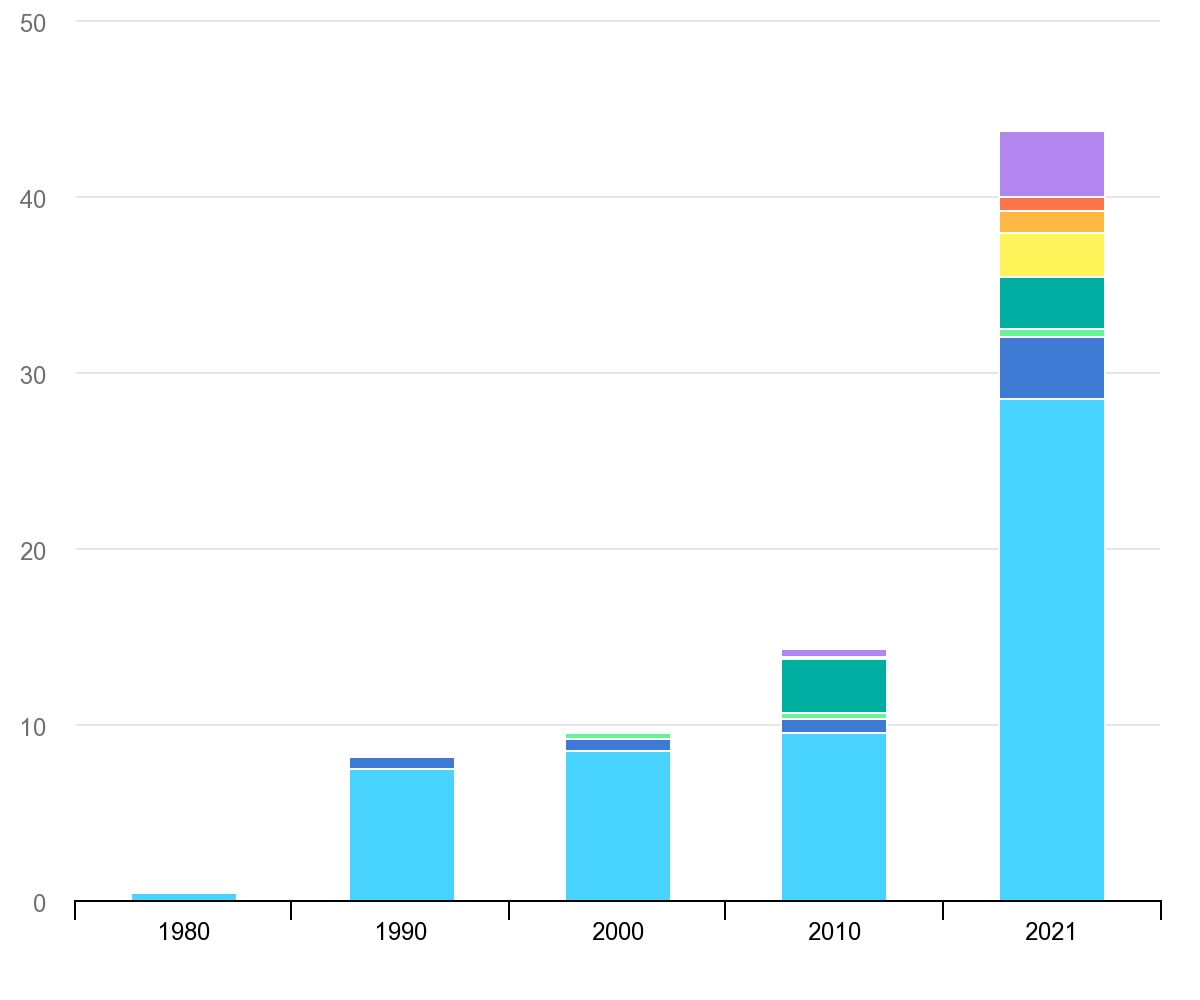The height and width of the screenshot is (1000, 1200).
Task: Click the light blue segment of the 2010 bar
Action: (833, 817)
